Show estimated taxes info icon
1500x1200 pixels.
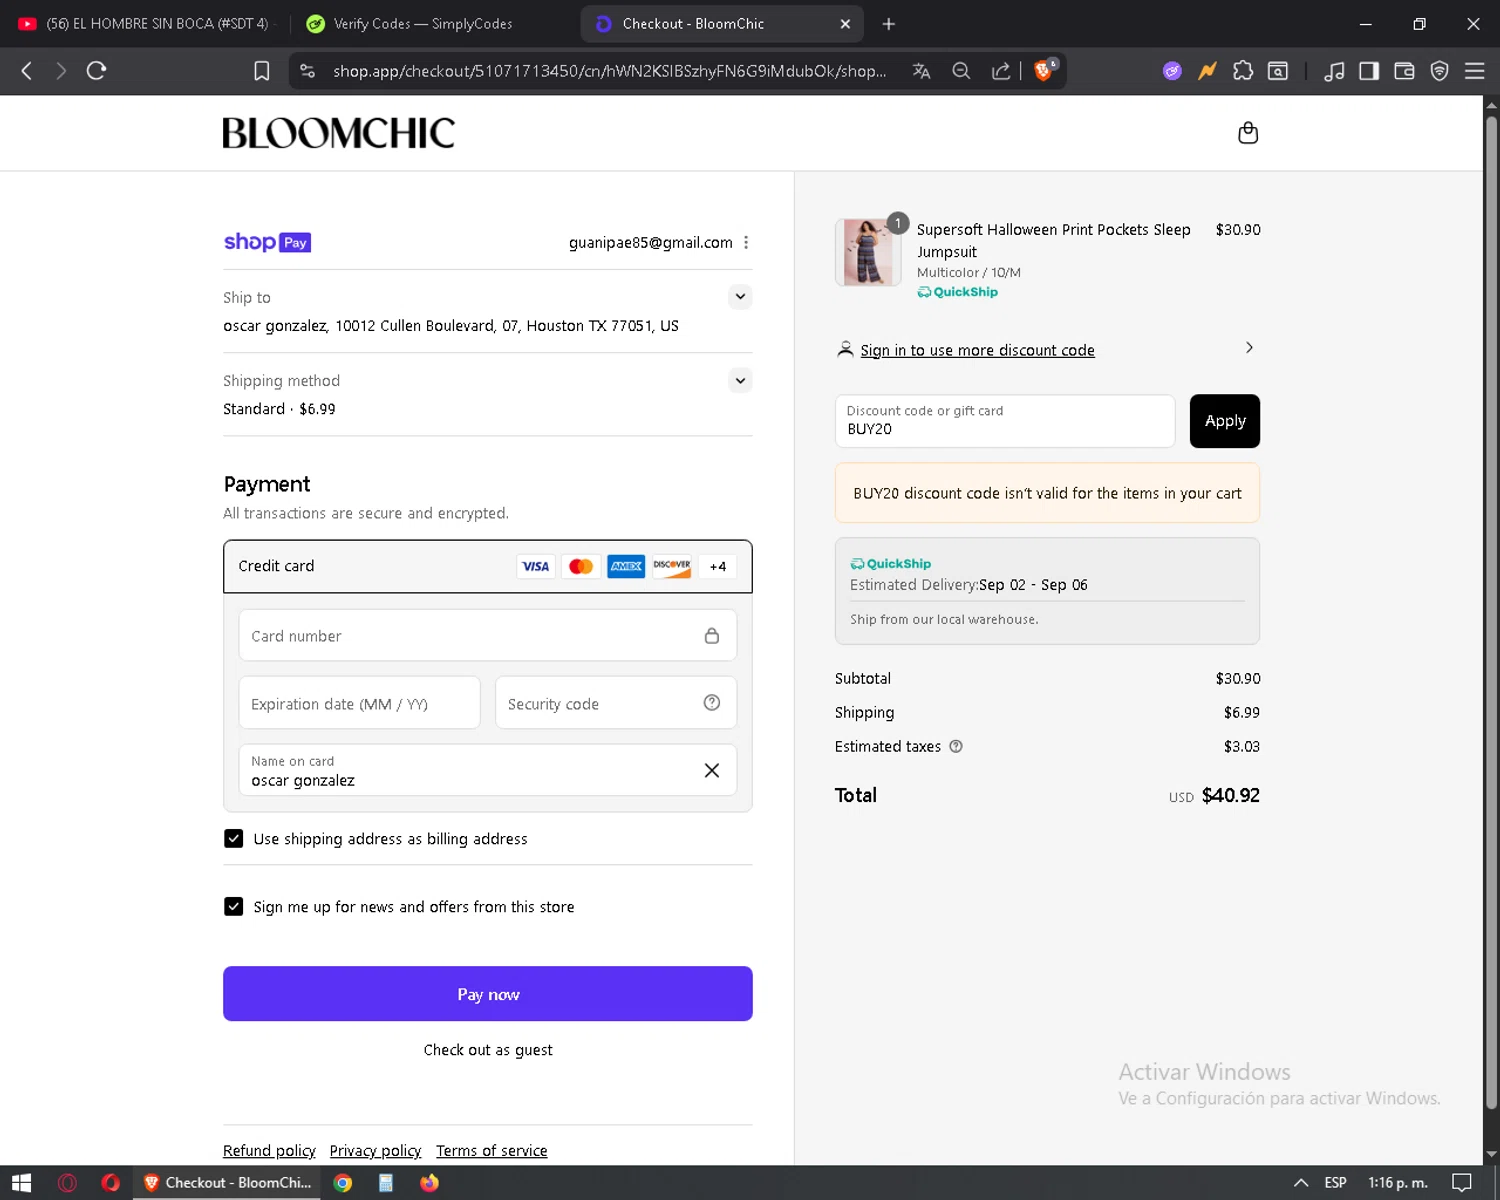[x=956, y=746]
